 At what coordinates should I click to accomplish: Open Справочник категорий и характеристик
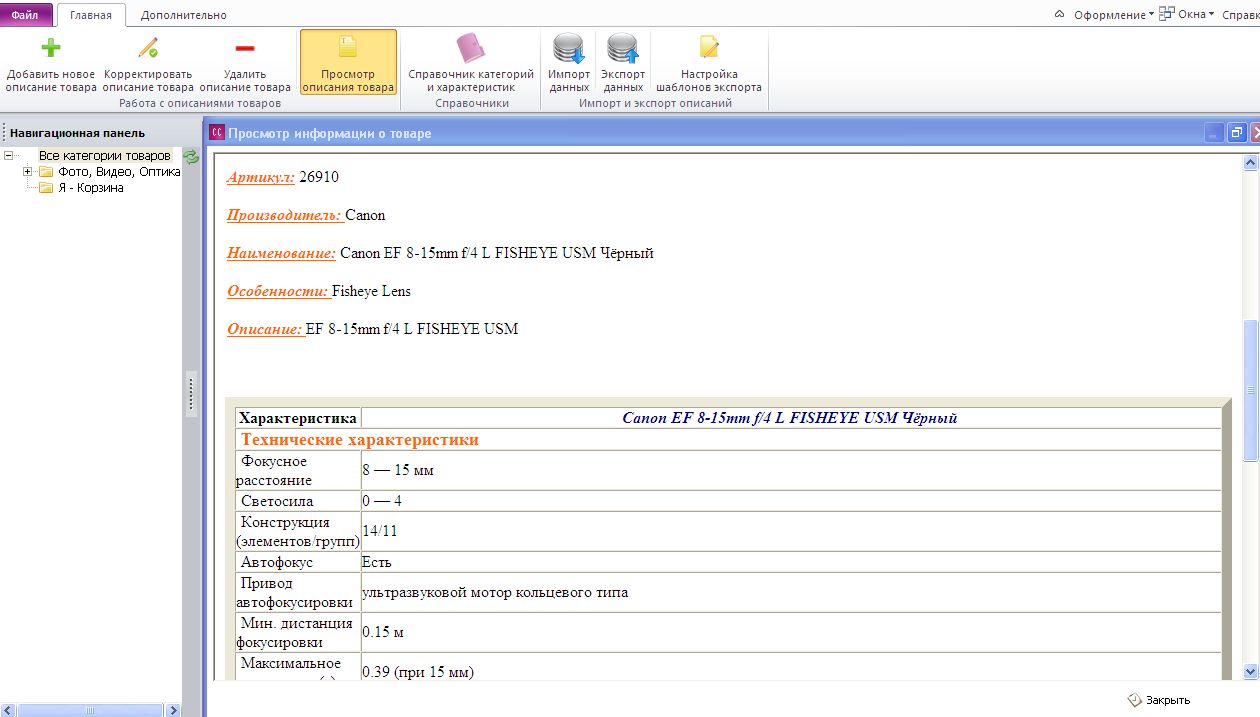471,62
